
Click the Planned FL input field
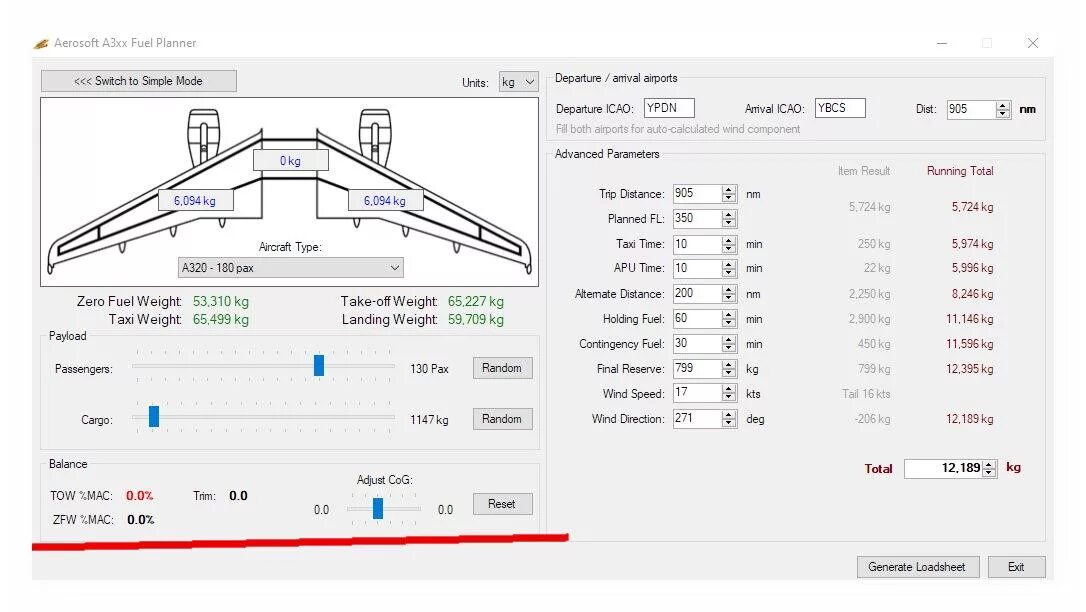[x=697, y=219]
